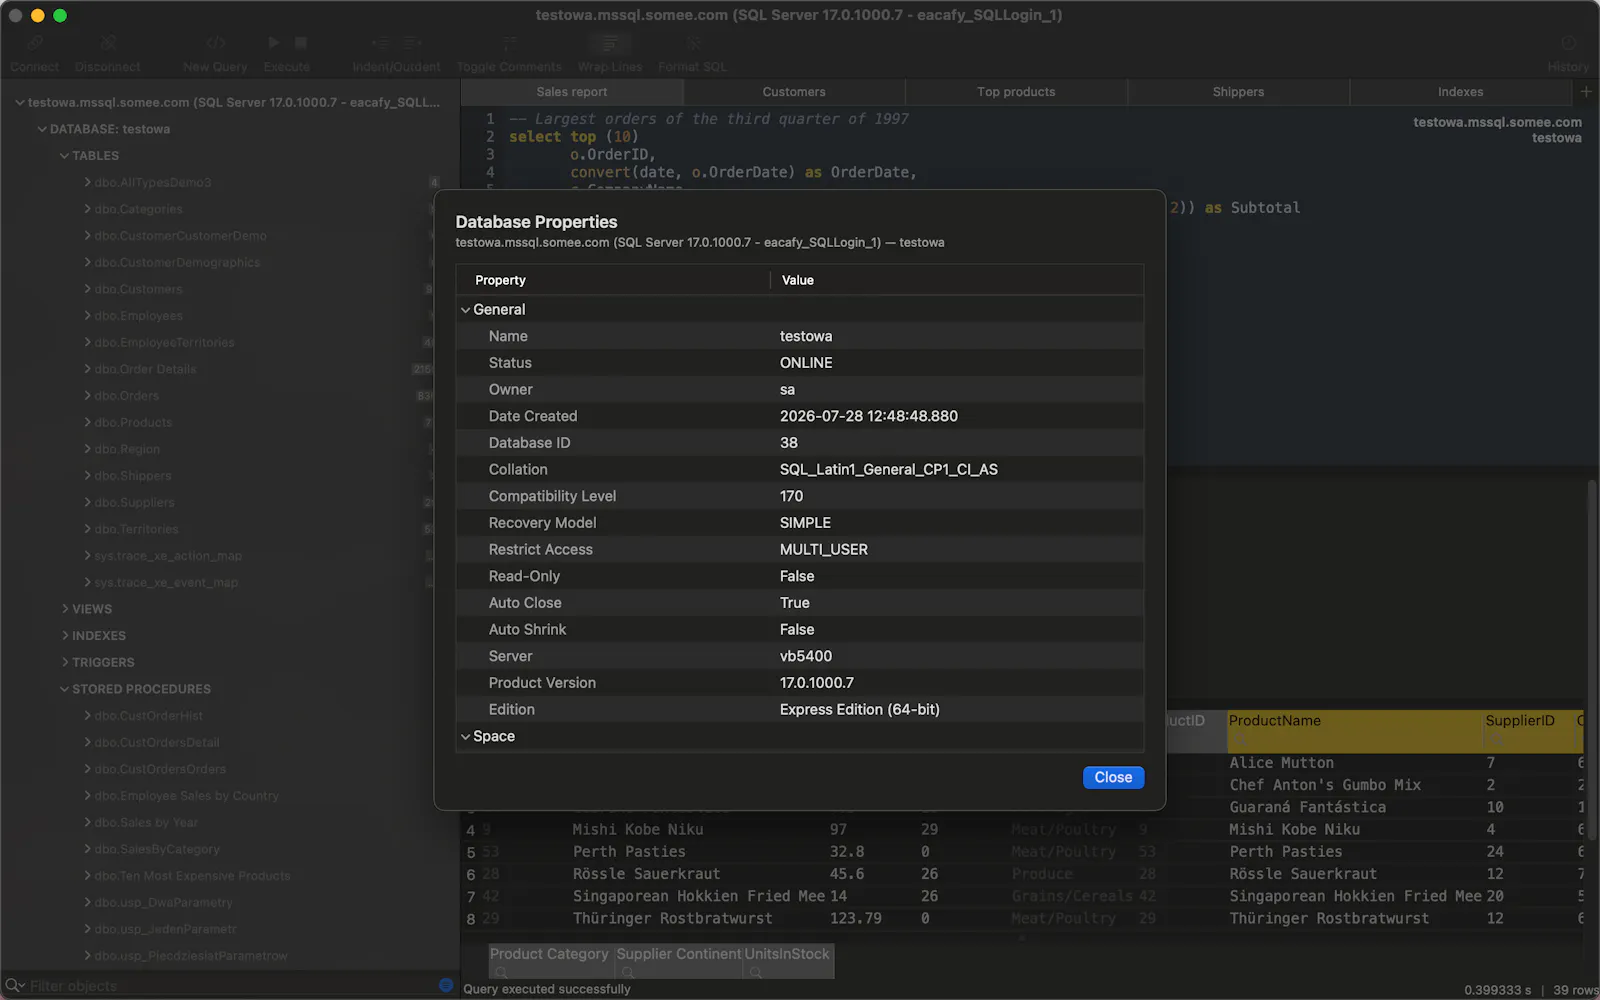Close the Database Properties dialog
Viewport: 1600px width, 1000px height.
click(1113, 777)
